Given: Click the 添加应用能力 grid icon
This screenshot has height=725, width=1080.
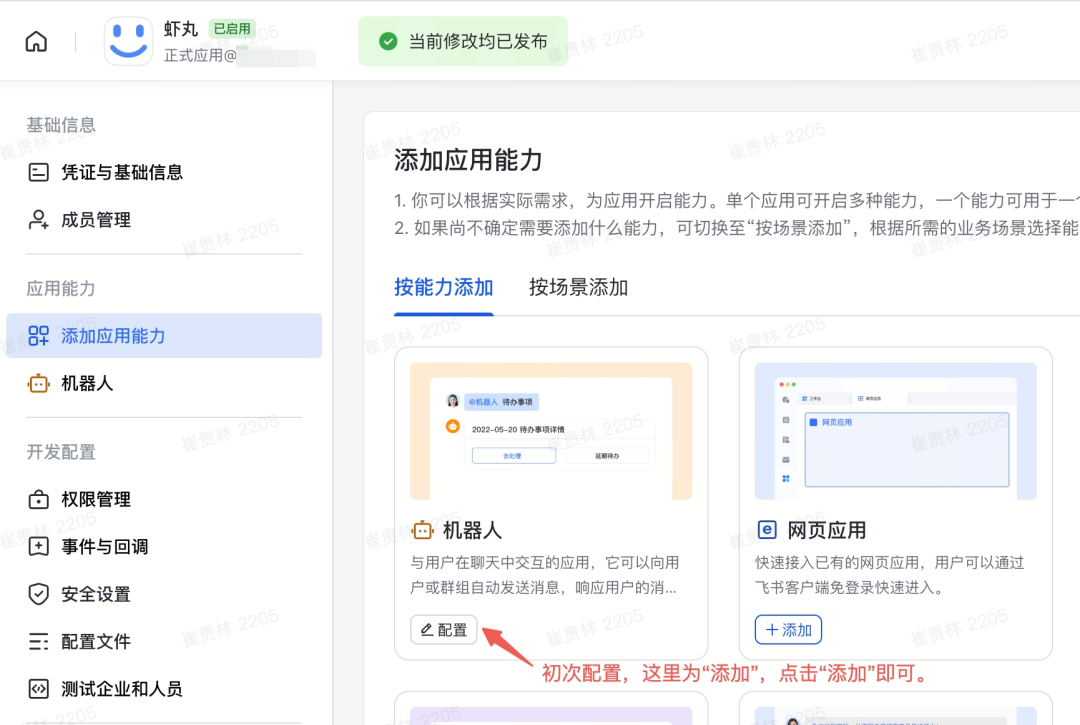Looking at the screenshot, I should 37,336.
